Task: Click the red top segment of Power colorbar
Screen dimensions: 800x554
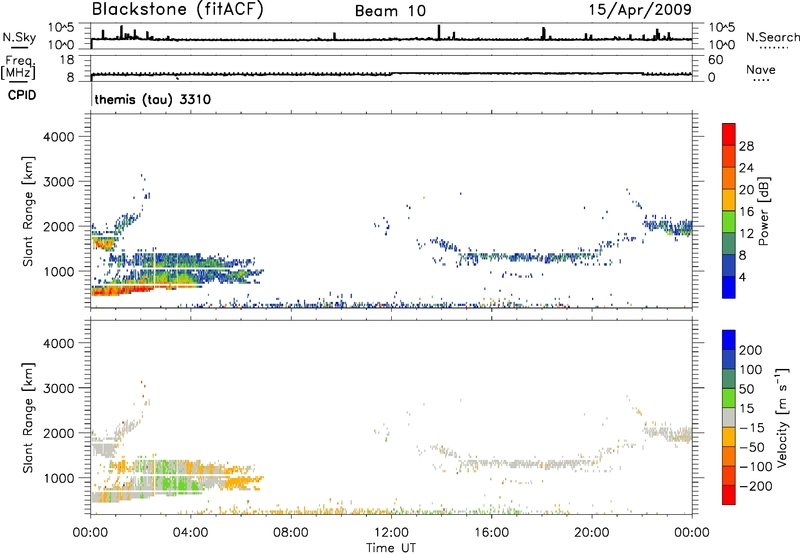Action: tap(729, 134)
